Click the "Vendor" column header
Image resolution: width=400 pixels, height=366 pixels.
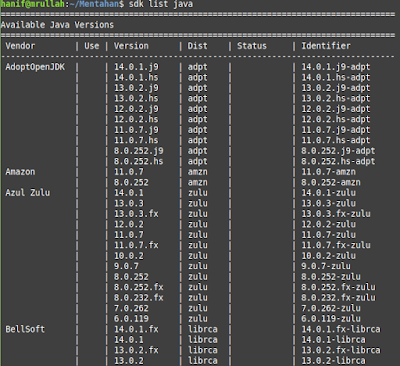click(20, 46)
